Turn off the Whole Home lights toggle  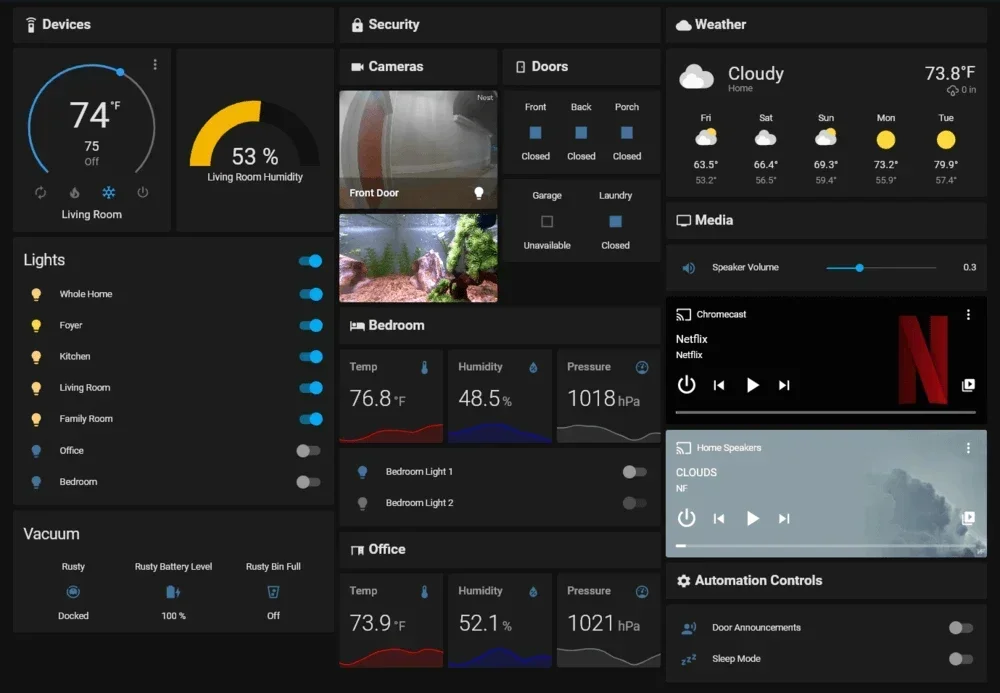click(x=310, y=294)
